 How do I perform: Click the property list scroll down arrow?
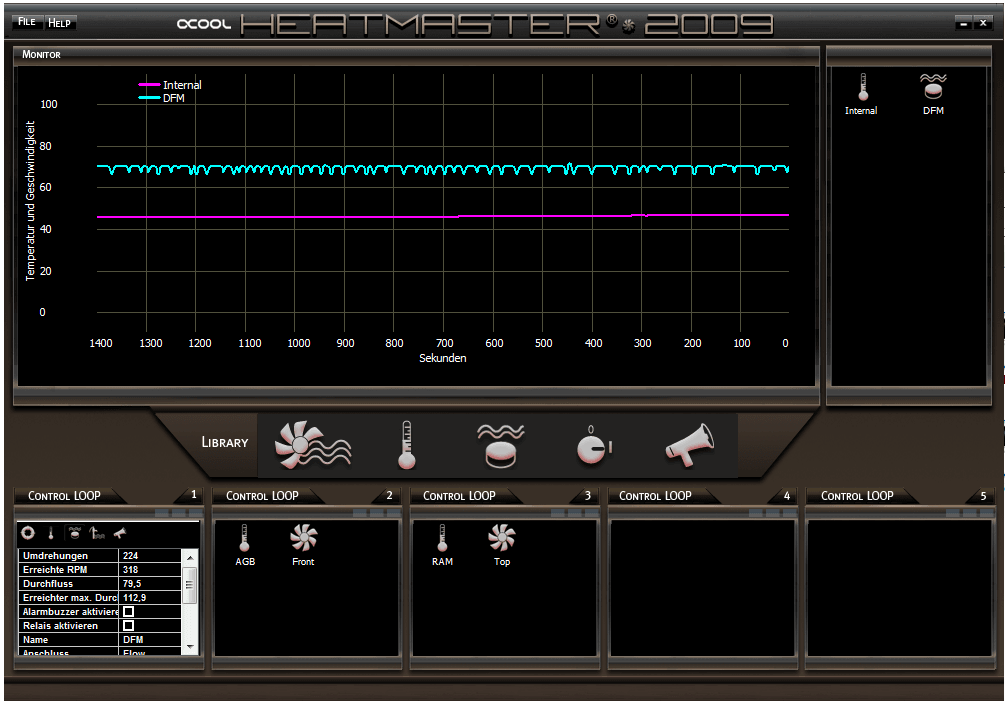(190, 647)
